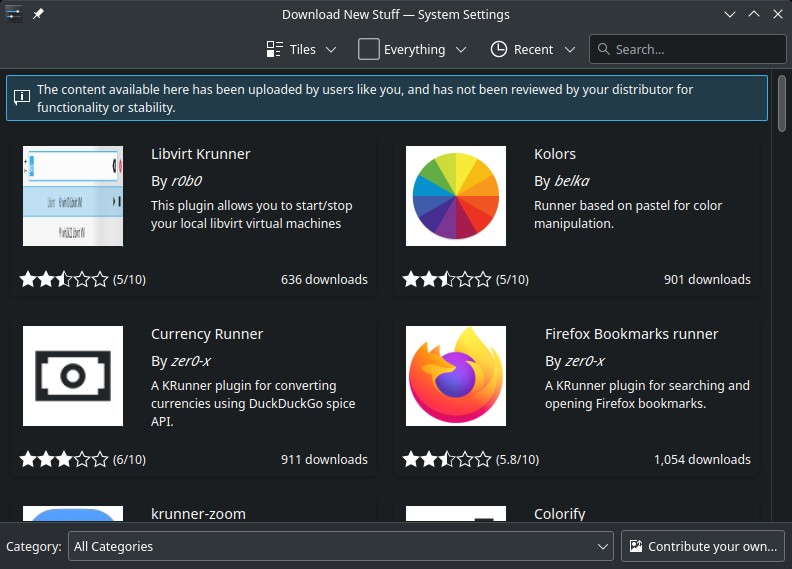This screenshot has height=569, width=792.
Task: Select the Currency Runner title
Action: [x=207, y=334]
